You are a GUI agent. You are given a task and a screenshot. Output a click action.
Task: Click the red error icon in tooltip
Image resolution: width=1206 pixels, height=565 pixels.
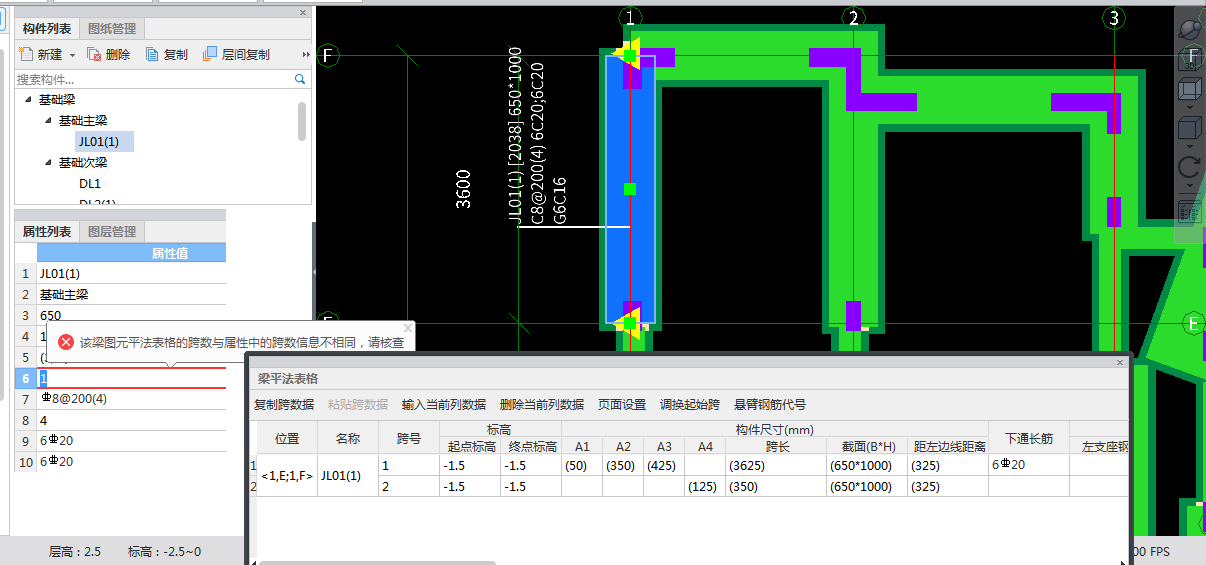click(65, 342)
